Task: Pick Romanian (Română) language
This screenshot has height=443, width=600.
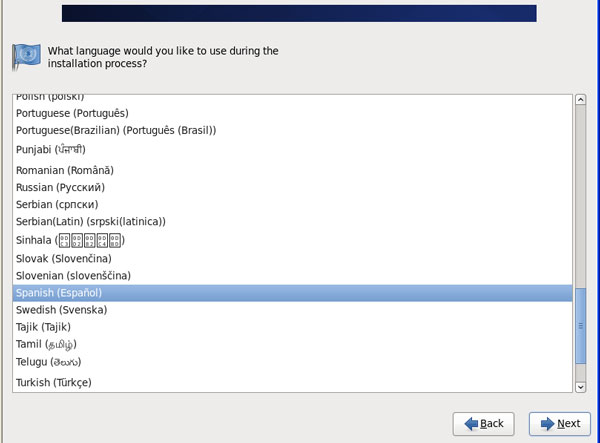Action: pyautogui.click(x=65, y=170)
